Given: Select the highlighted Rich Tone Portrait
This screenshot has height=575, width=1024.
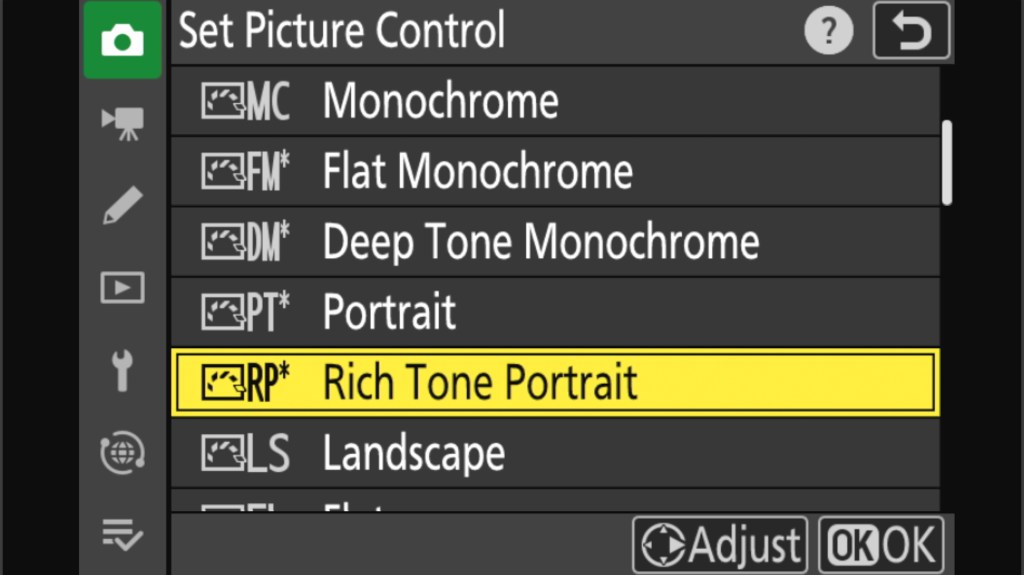Looking at the screenshot, I should (x=555, y=383).
